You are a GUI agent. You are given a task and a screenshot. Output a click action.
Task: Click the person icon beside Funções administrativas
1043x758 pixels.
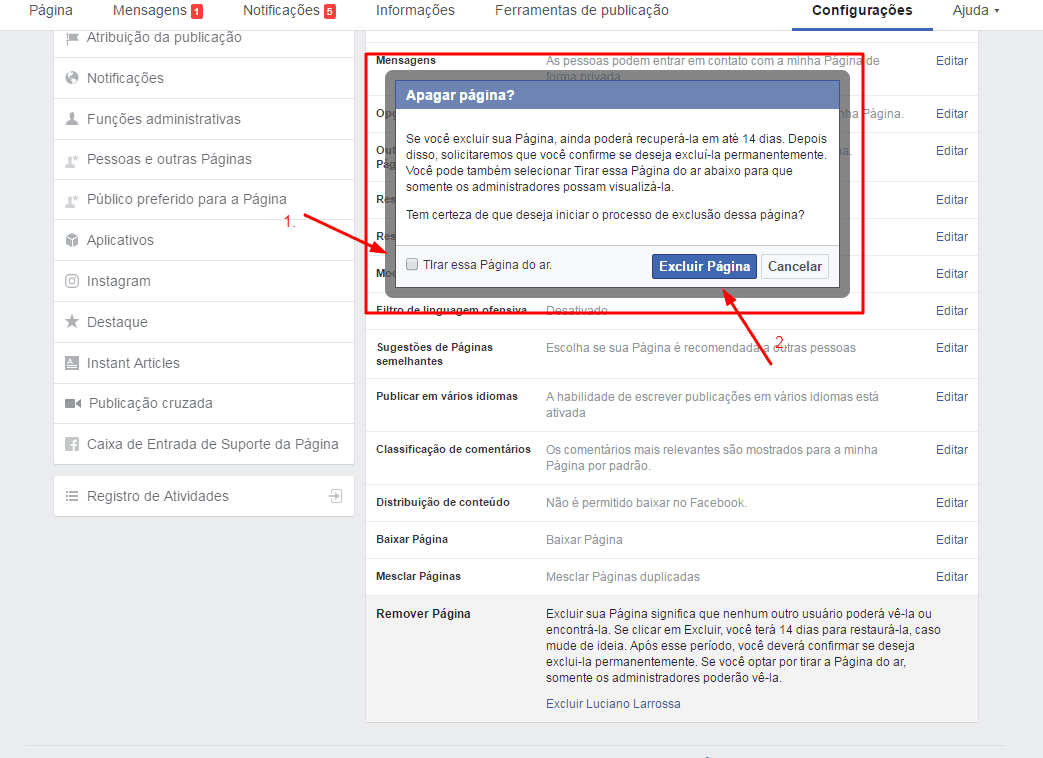pos(72,119)
